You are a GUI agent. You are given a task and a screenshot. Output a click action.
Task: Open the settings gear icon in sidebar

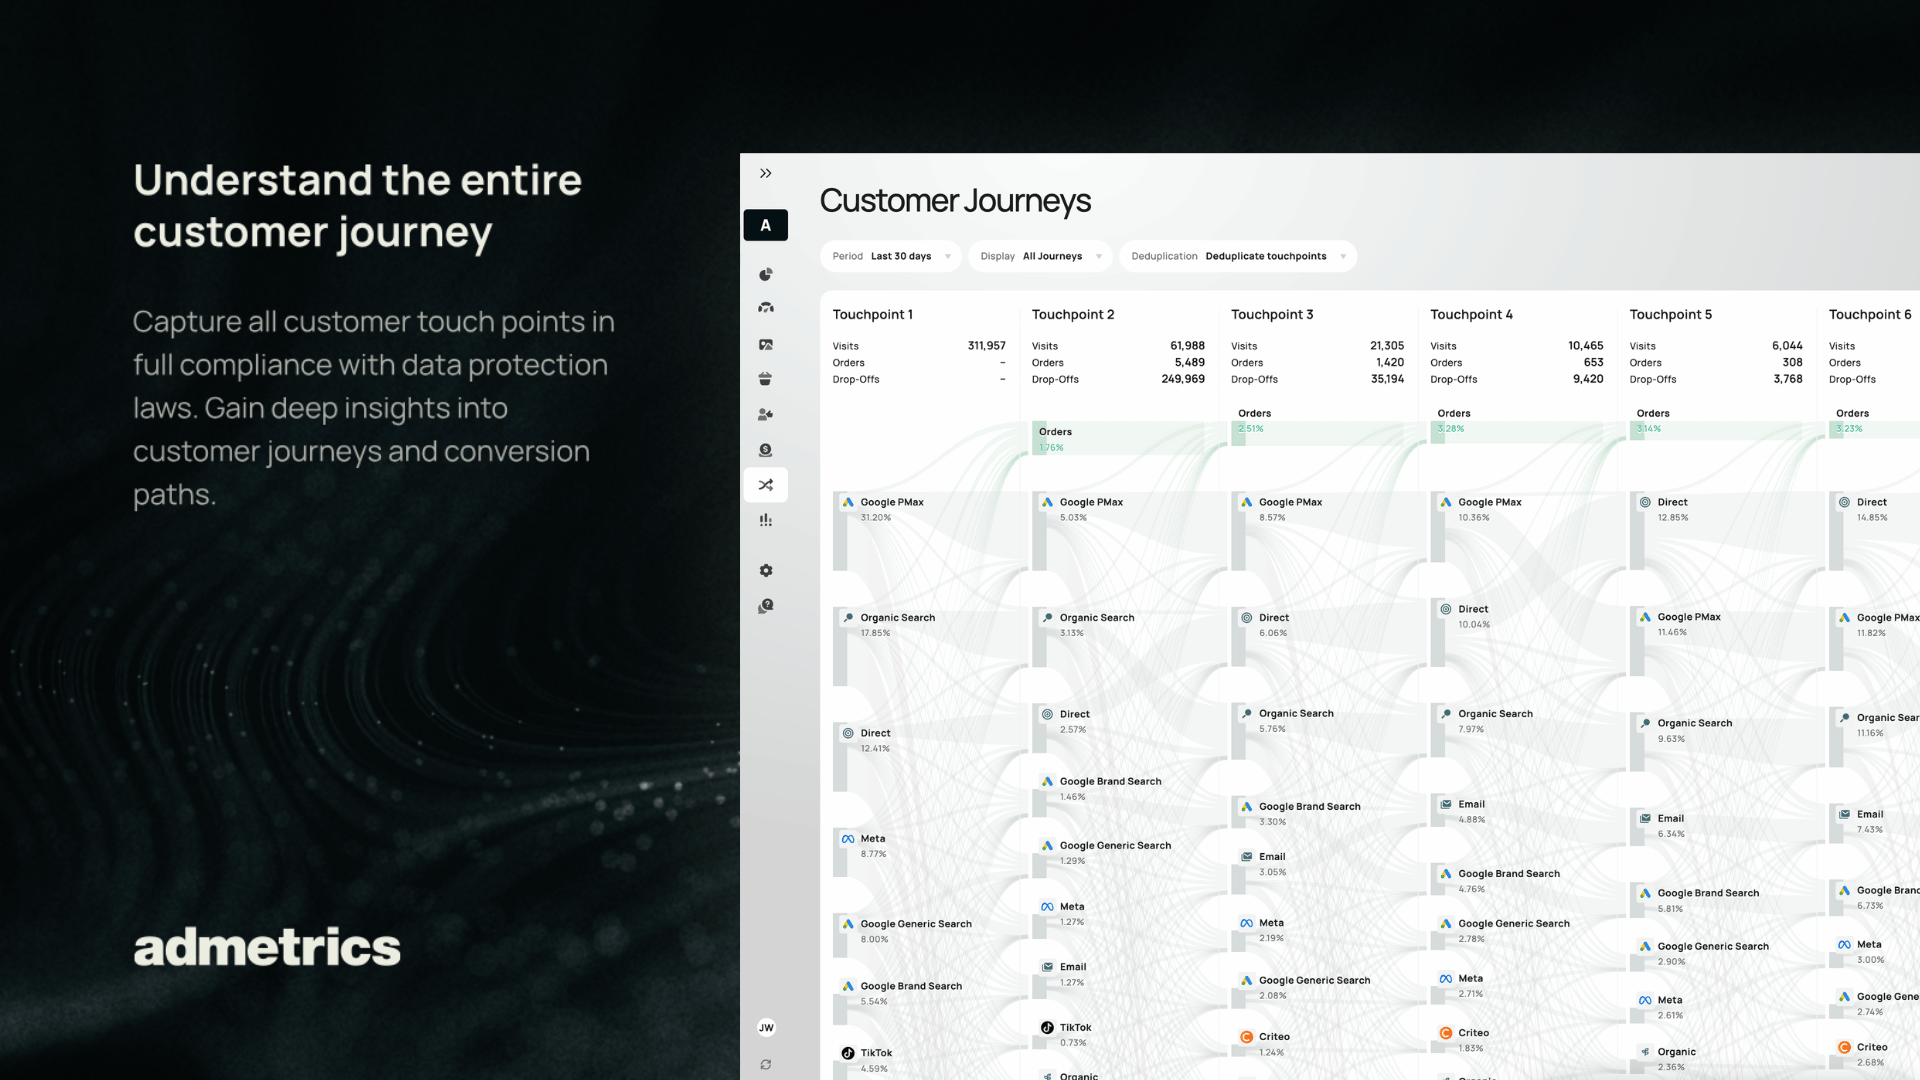(x=766, y=570)
